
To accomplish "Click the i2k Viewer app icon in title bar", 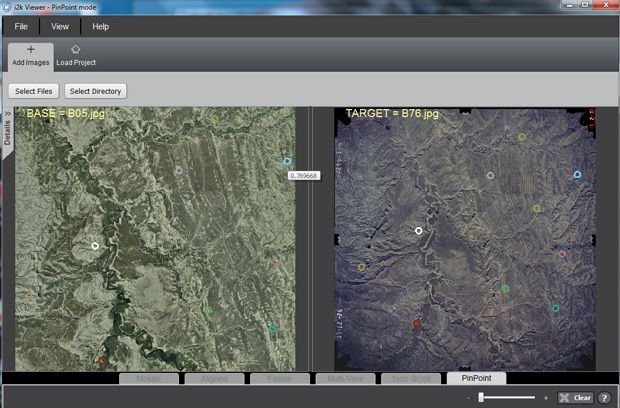I will coord(7,7).
